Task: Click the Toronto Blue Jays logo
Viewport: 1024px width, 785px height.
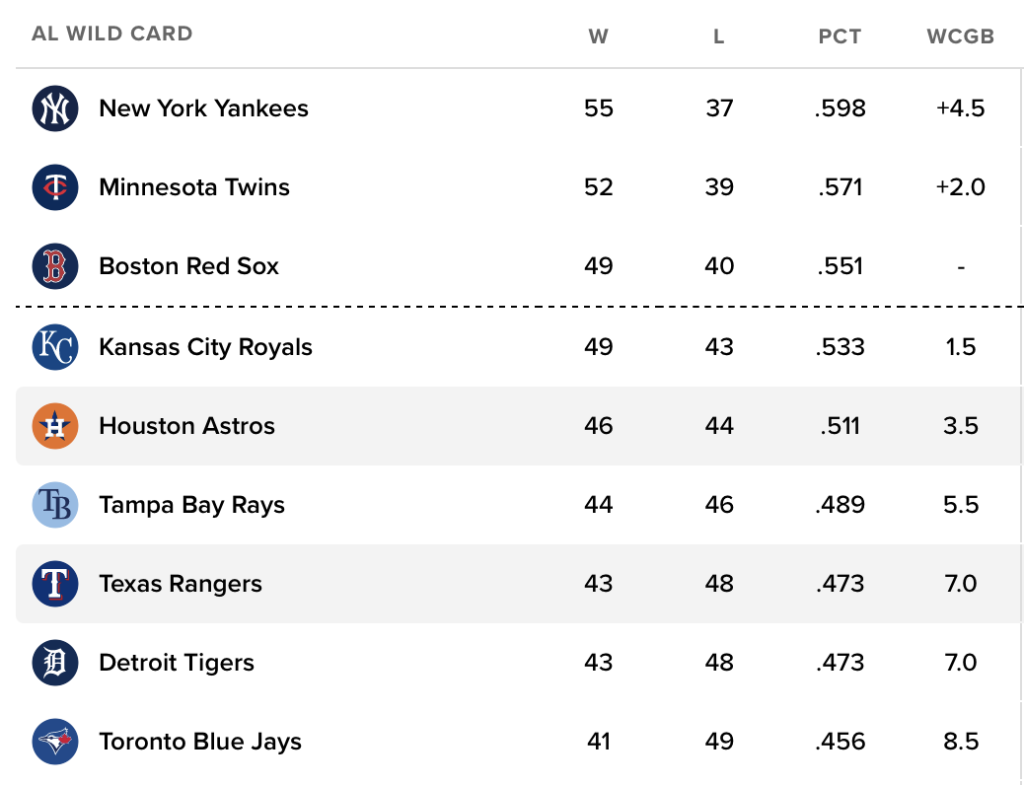Action: pos(55,742)
